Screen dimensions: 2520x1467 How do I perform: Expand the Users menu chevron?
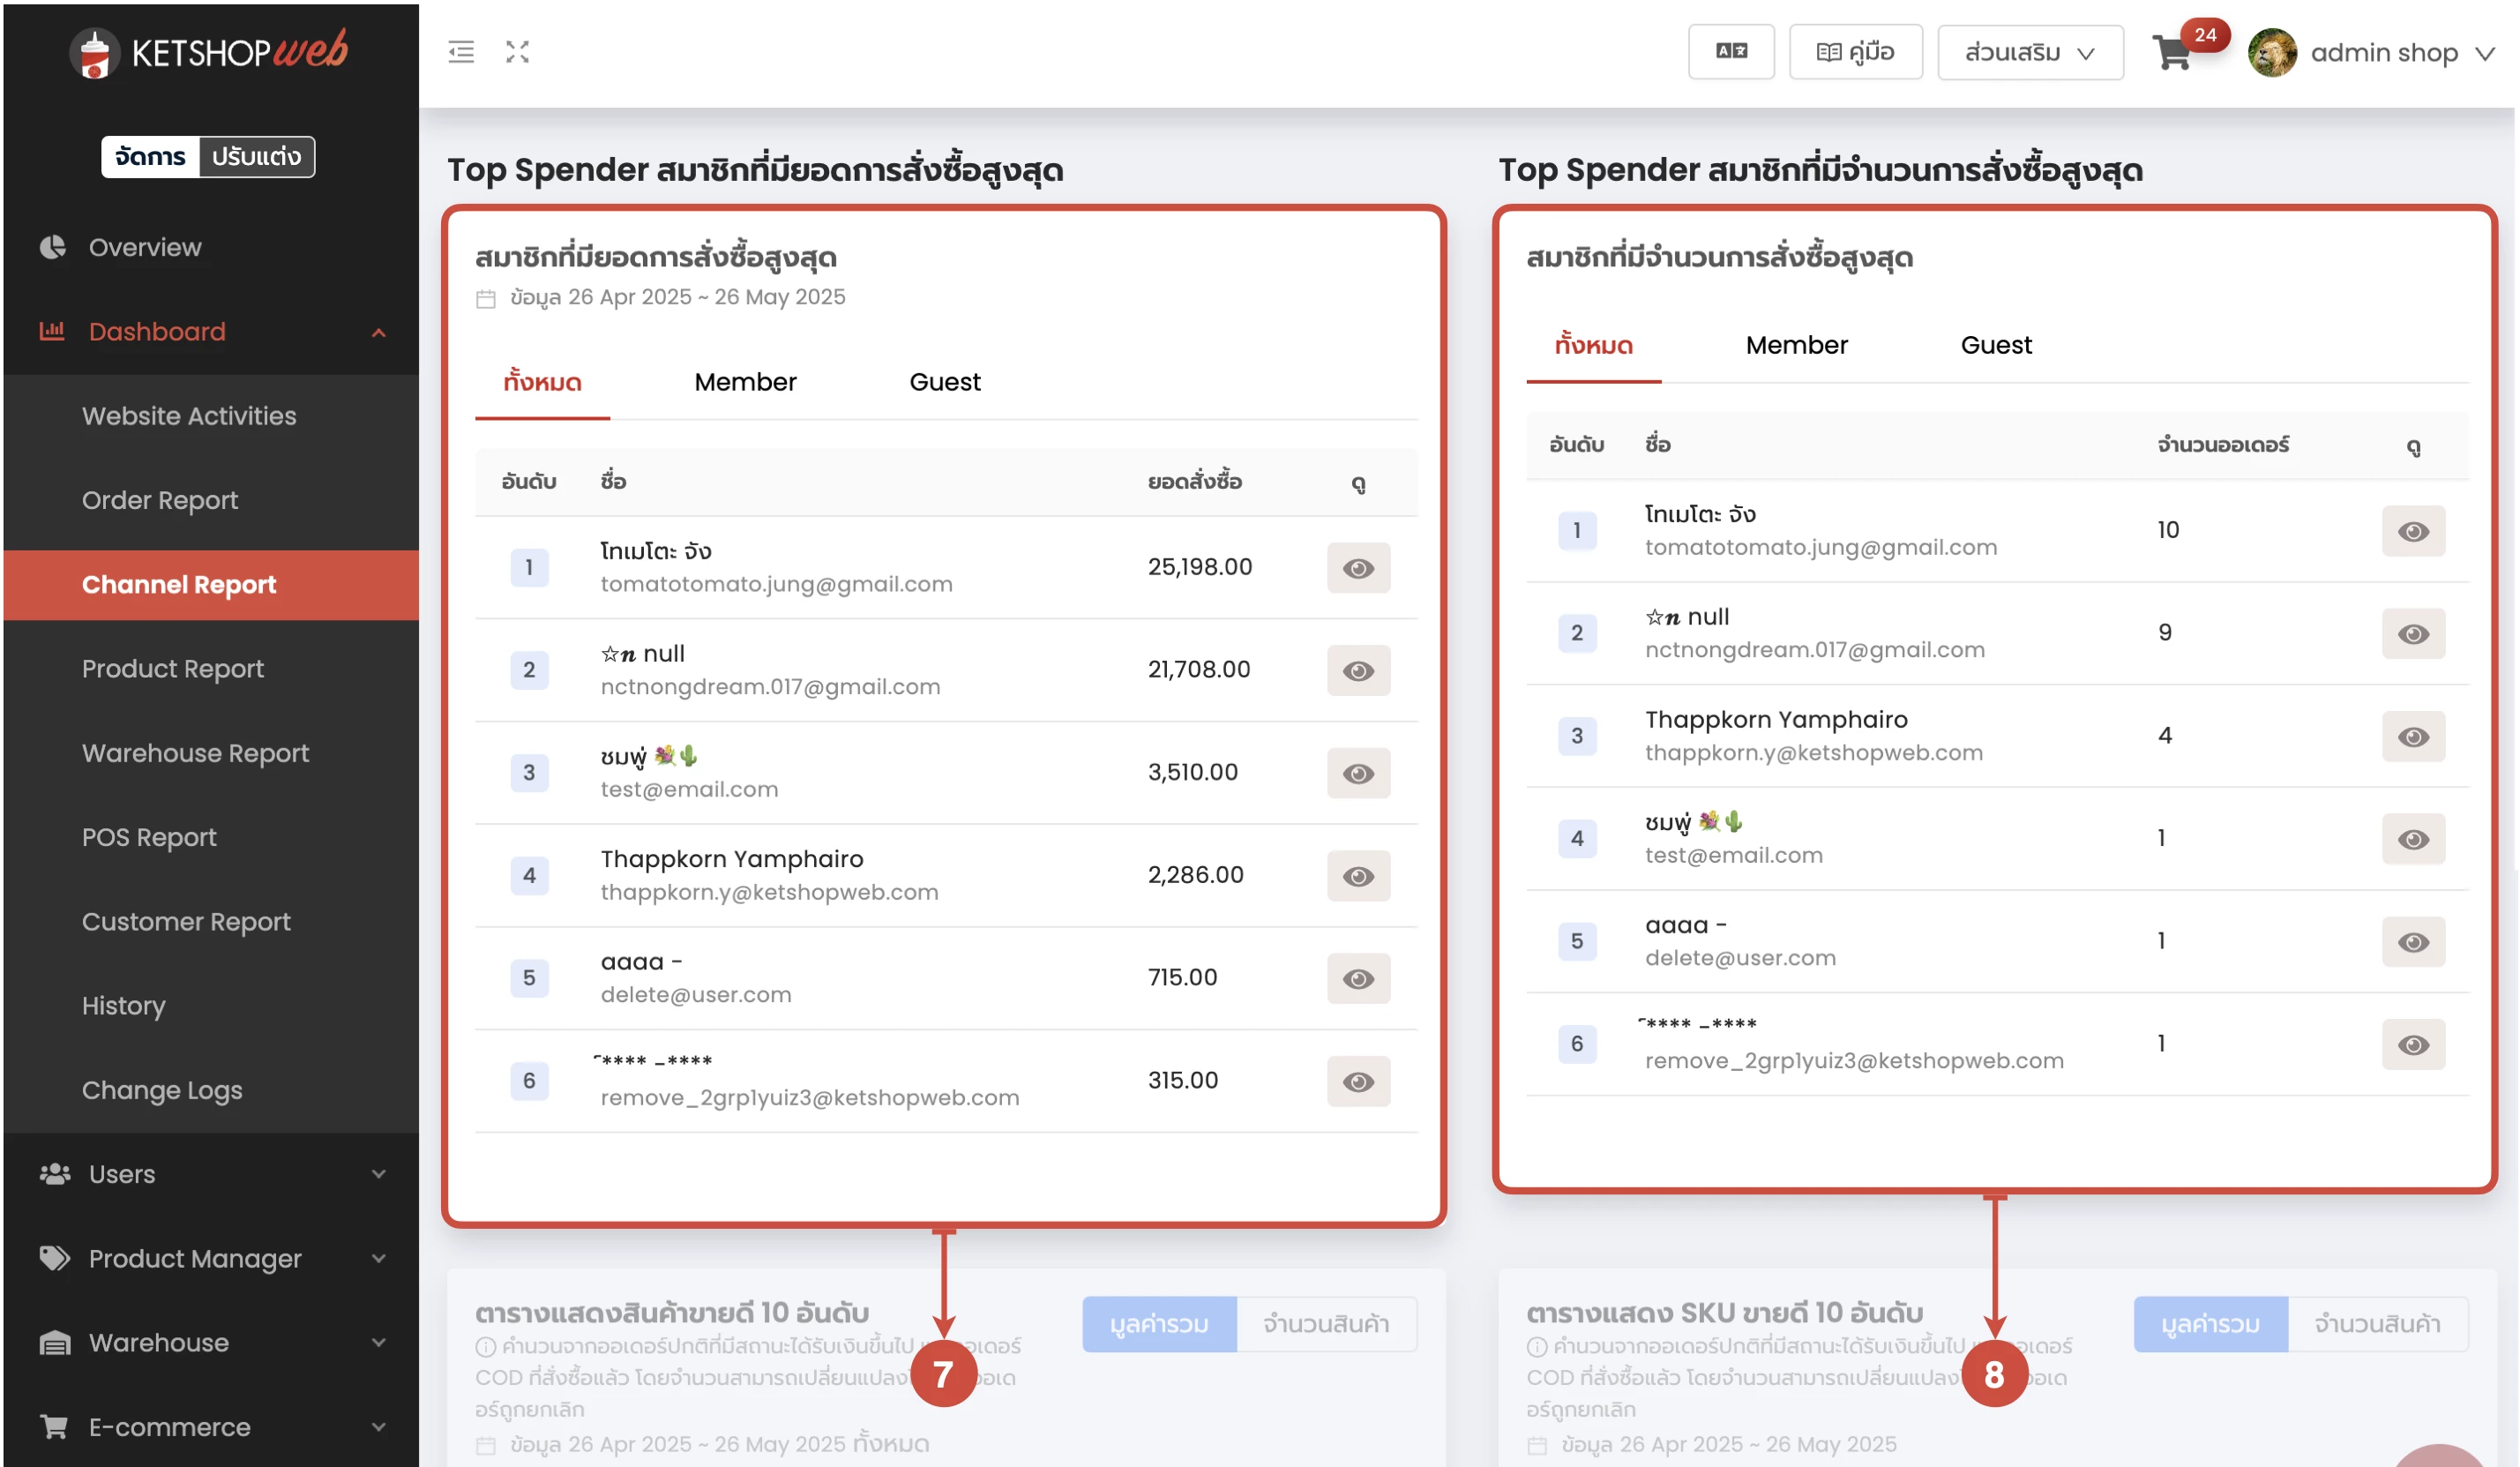(x=379, y=1174)
